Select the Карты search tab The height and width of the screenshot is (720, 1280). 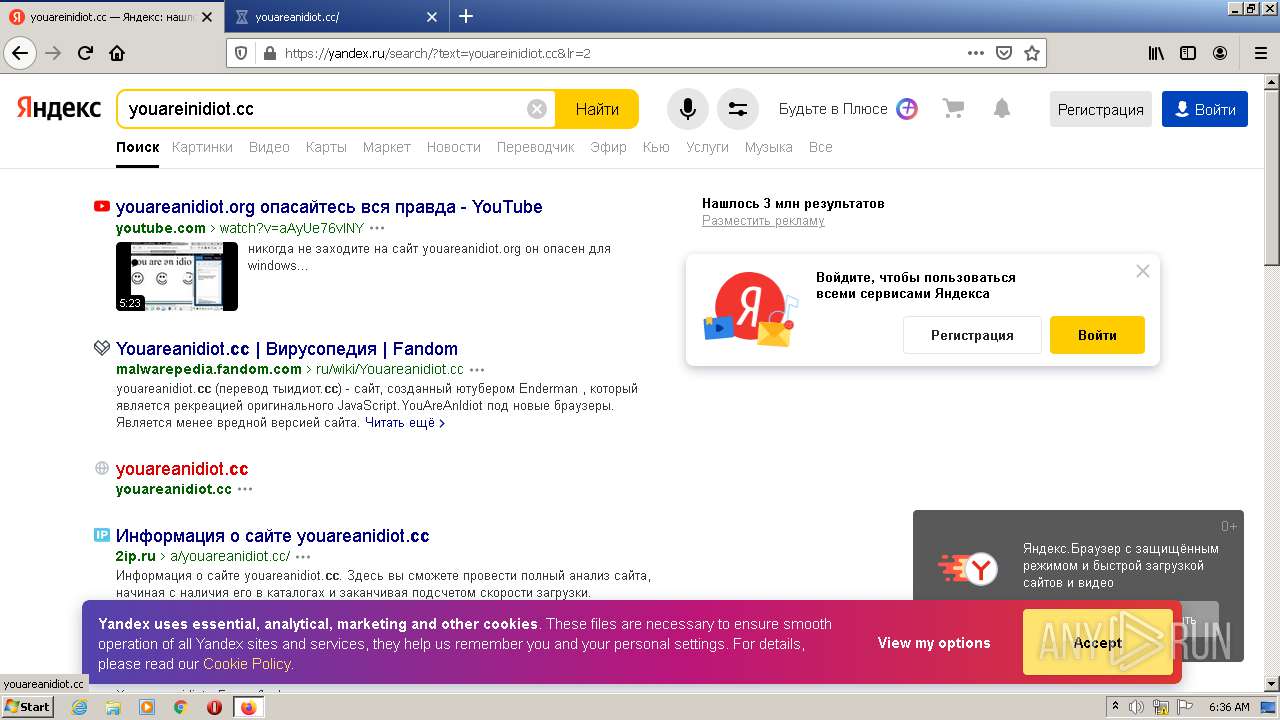tap(326, 147)
